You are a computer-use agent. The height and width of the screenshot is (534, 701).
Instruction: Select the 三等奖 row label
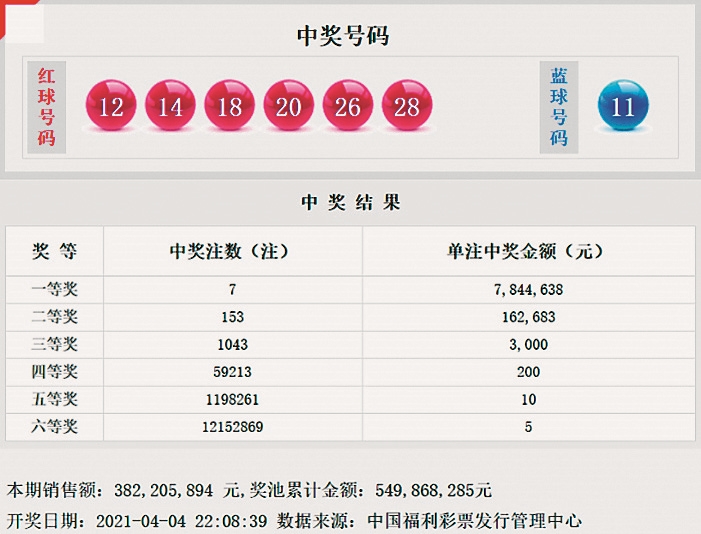[55, 344]
